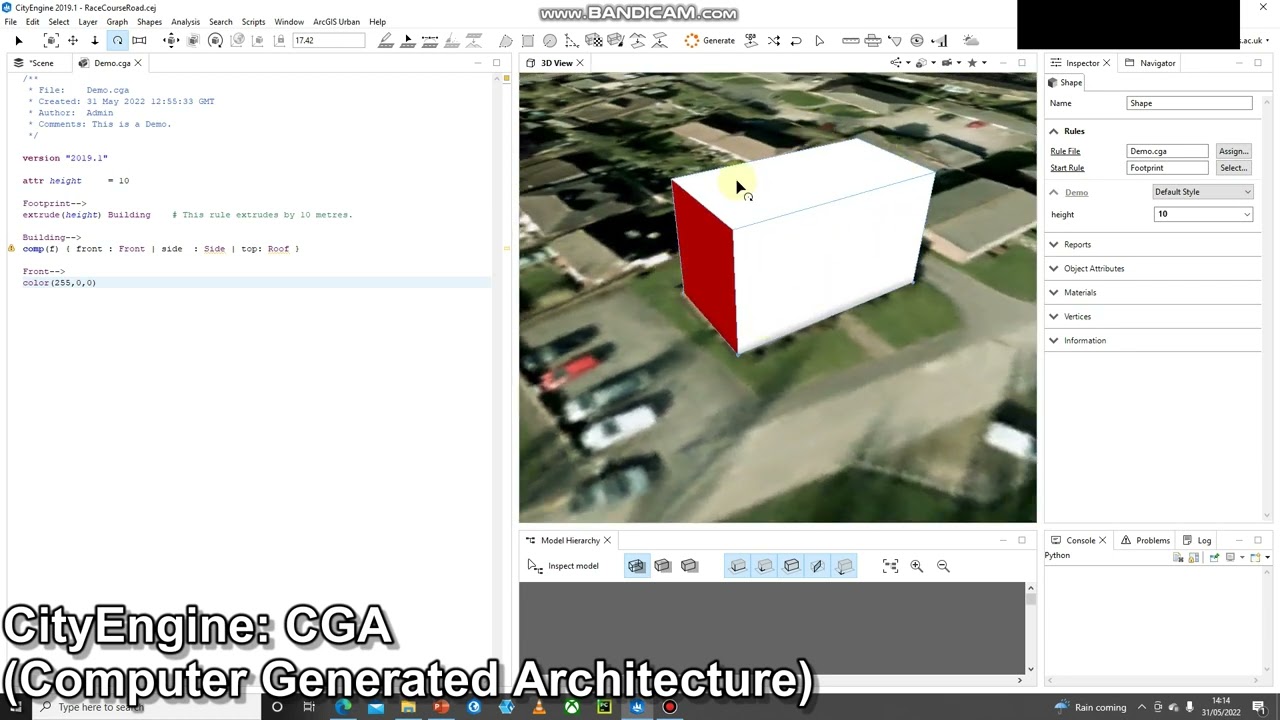Open the Shapes menu

click(x=149, y=21)
